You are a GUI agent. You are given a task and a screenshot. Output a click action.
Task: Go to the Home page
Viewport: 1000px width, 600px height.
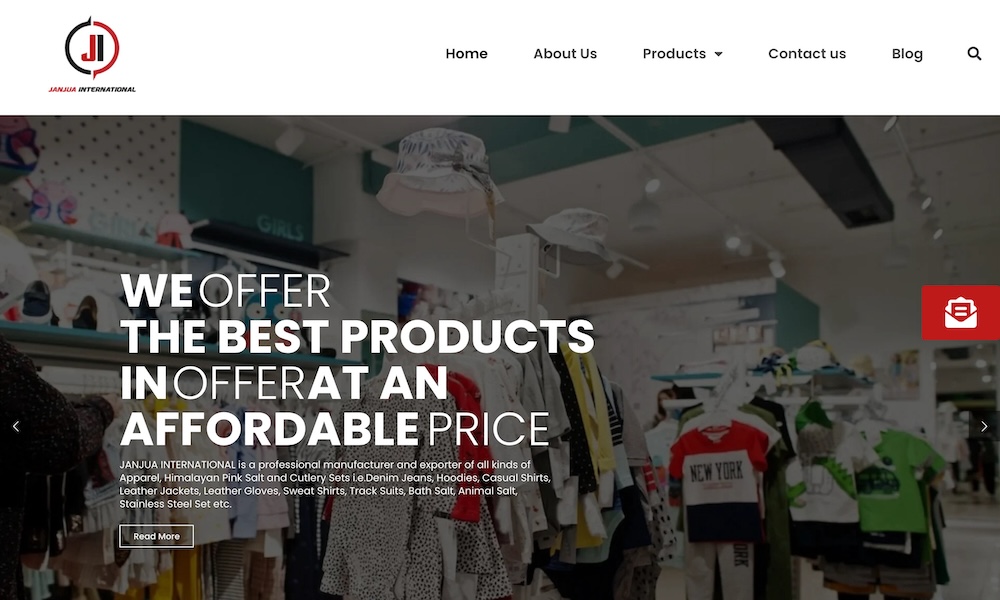pyautogui.click(x=466, y=54)
